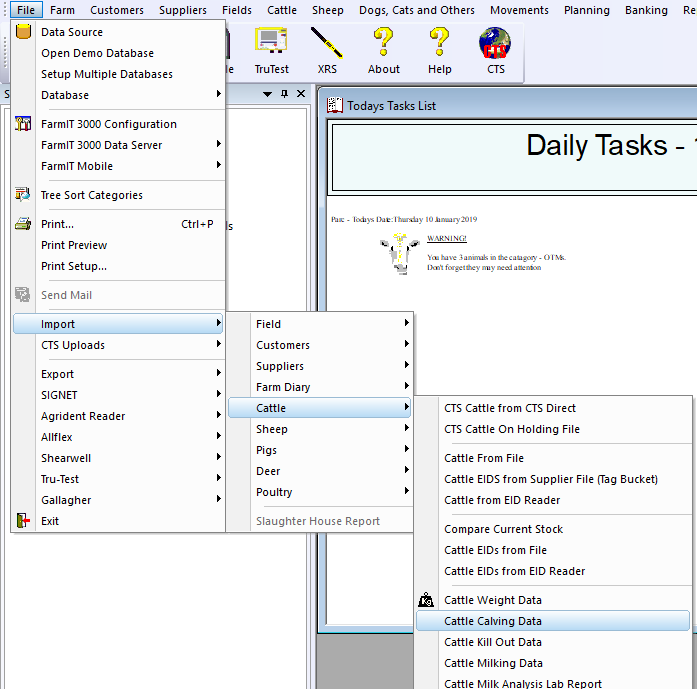Select Farm Diary in Import submenu
697x689 pixels.
pyautogui.click(x=320, y=387)
